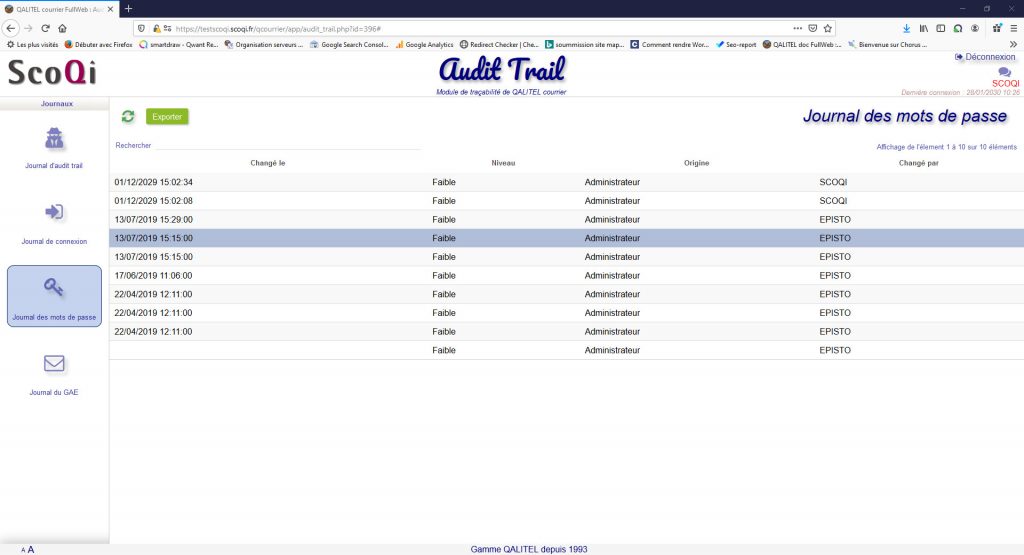
Task: Bookmark this page with the star icon
Action: [x=827, y=28]
